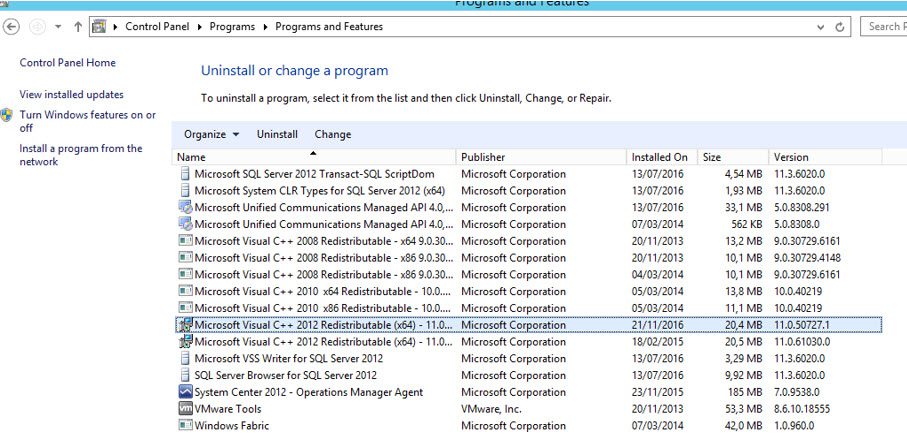Open Control Panel Home link
Viewport: 907px width, 440px height.
point(68,62)
